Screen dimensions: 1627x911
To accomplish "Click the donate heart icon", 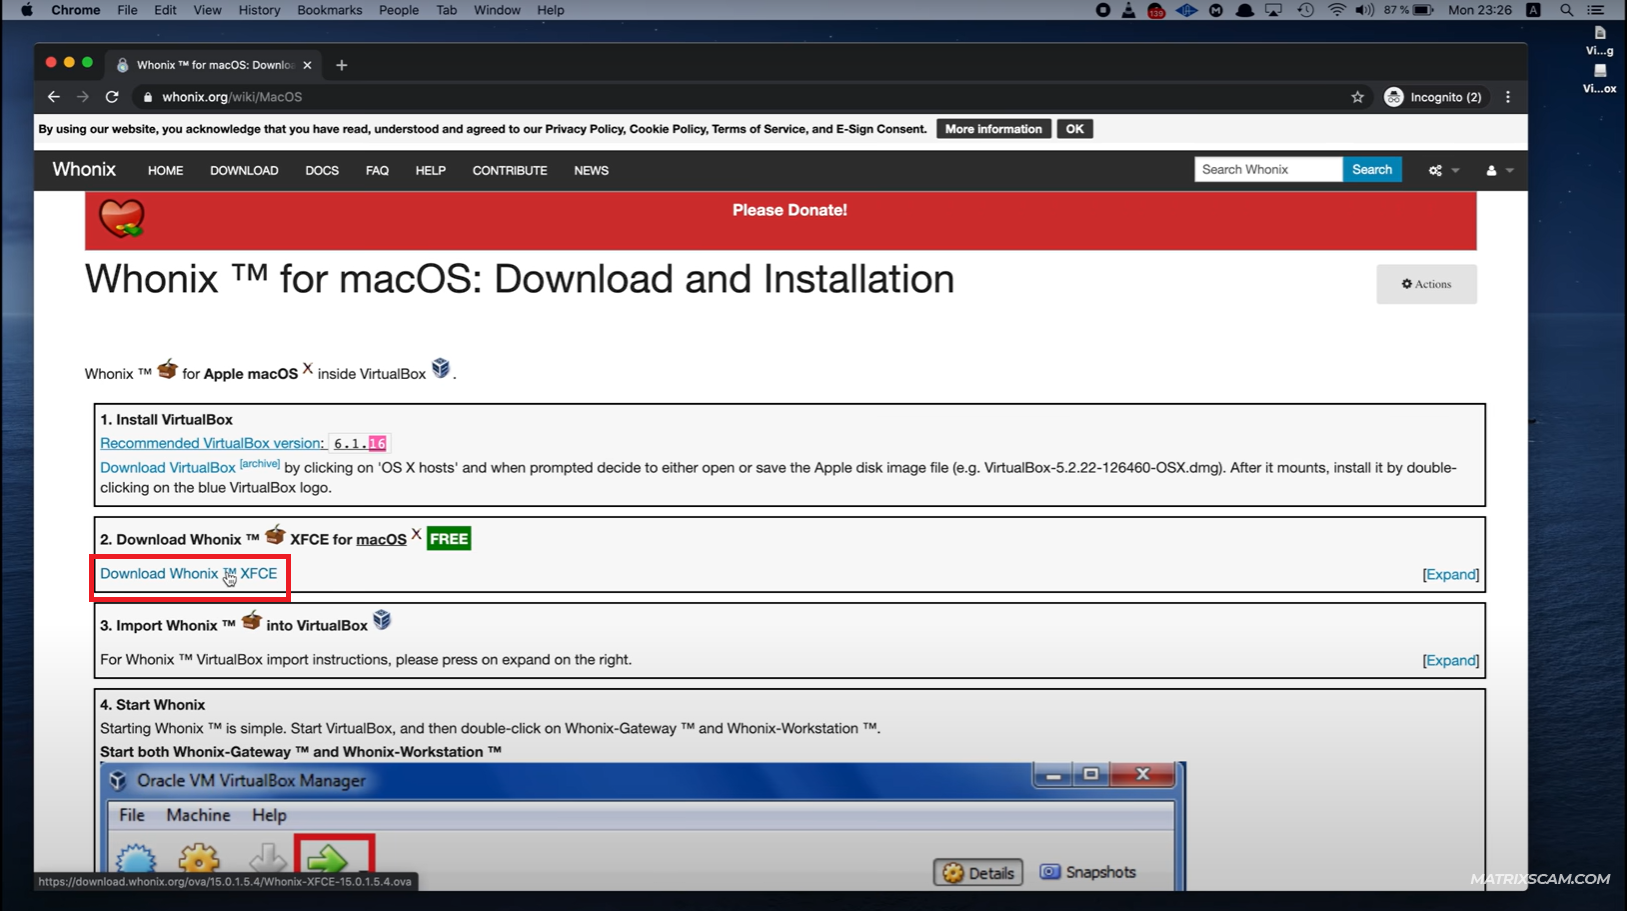I will click(121, 217).
